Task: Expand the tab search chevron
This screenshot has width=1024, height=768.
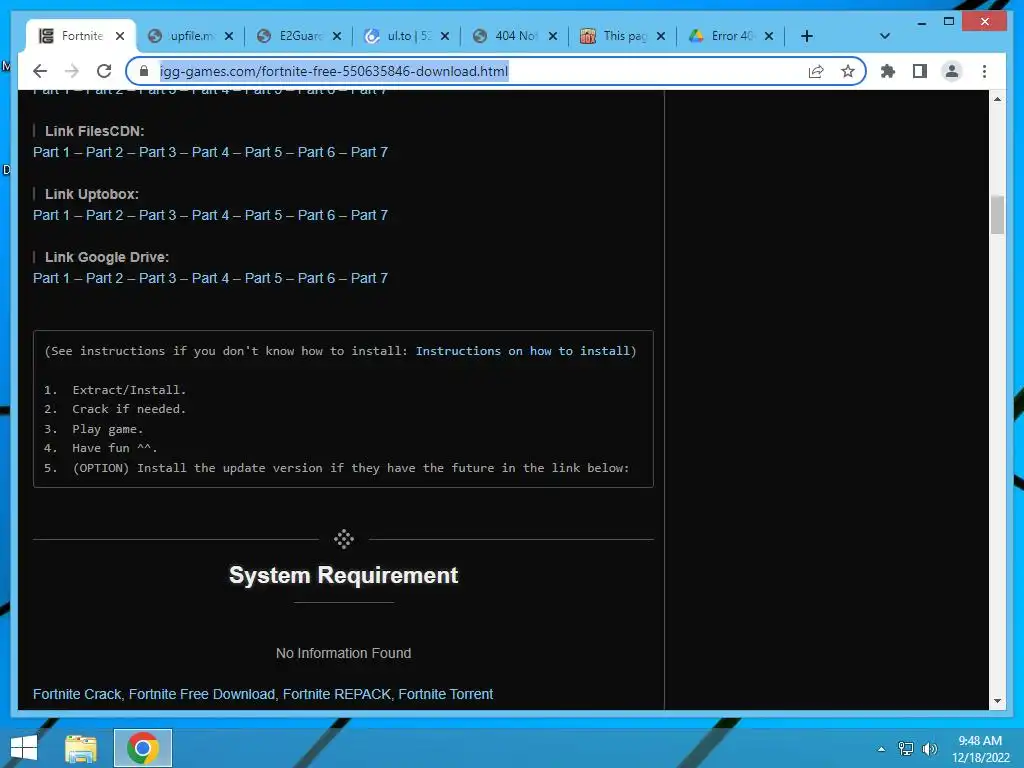Action: tap(885, 36)
